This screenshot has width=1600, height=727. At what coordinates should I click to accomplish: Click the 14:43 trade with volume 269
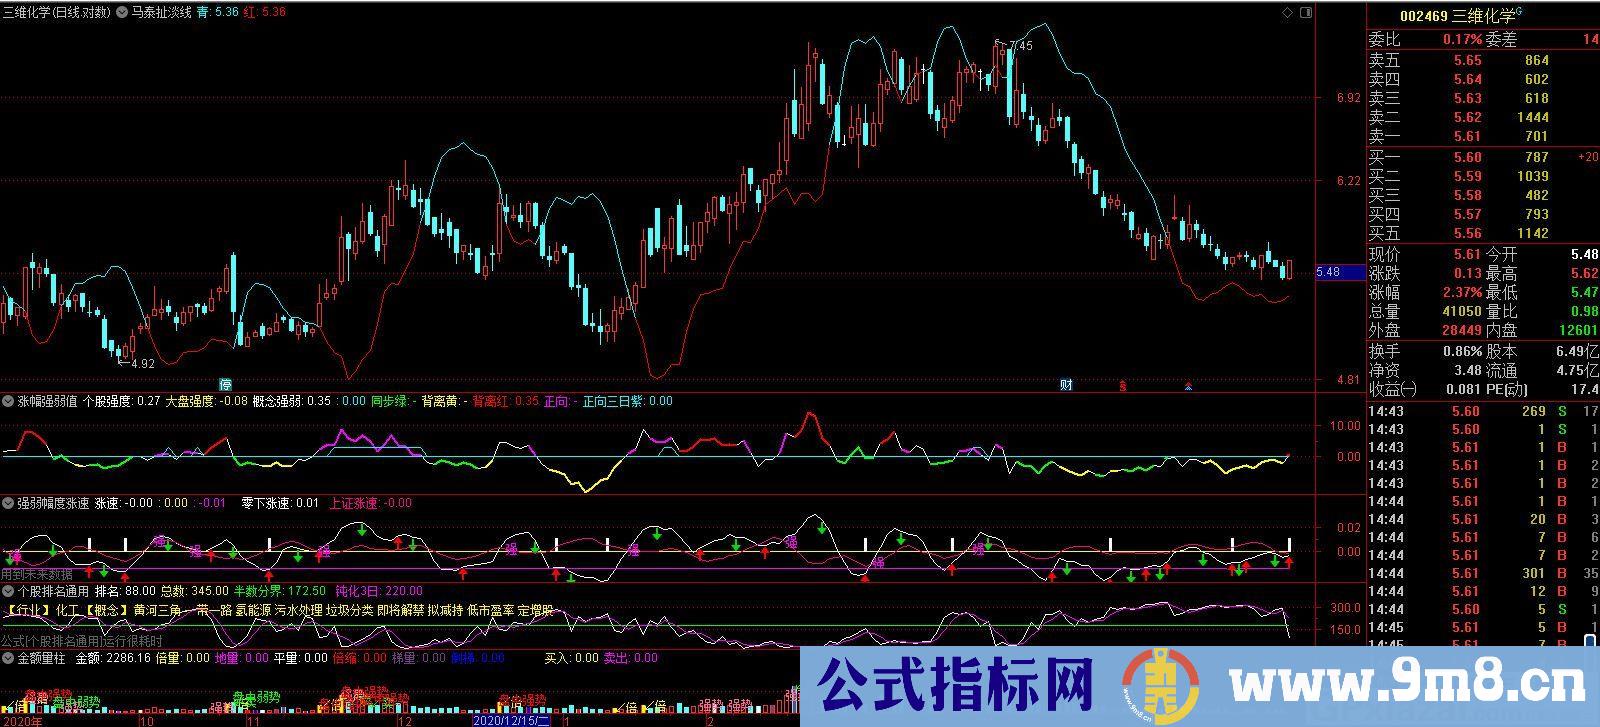[x=1483, y=412]
